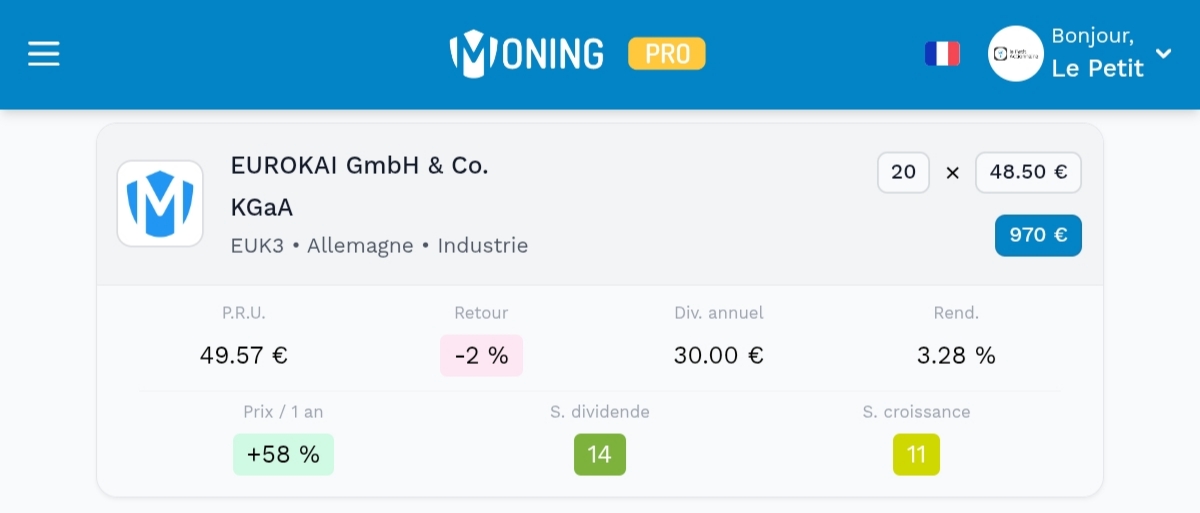Click the dividend score 14 badge
Image resolution: width=1200 pixels, height=513 pixels.
point(599,454)
